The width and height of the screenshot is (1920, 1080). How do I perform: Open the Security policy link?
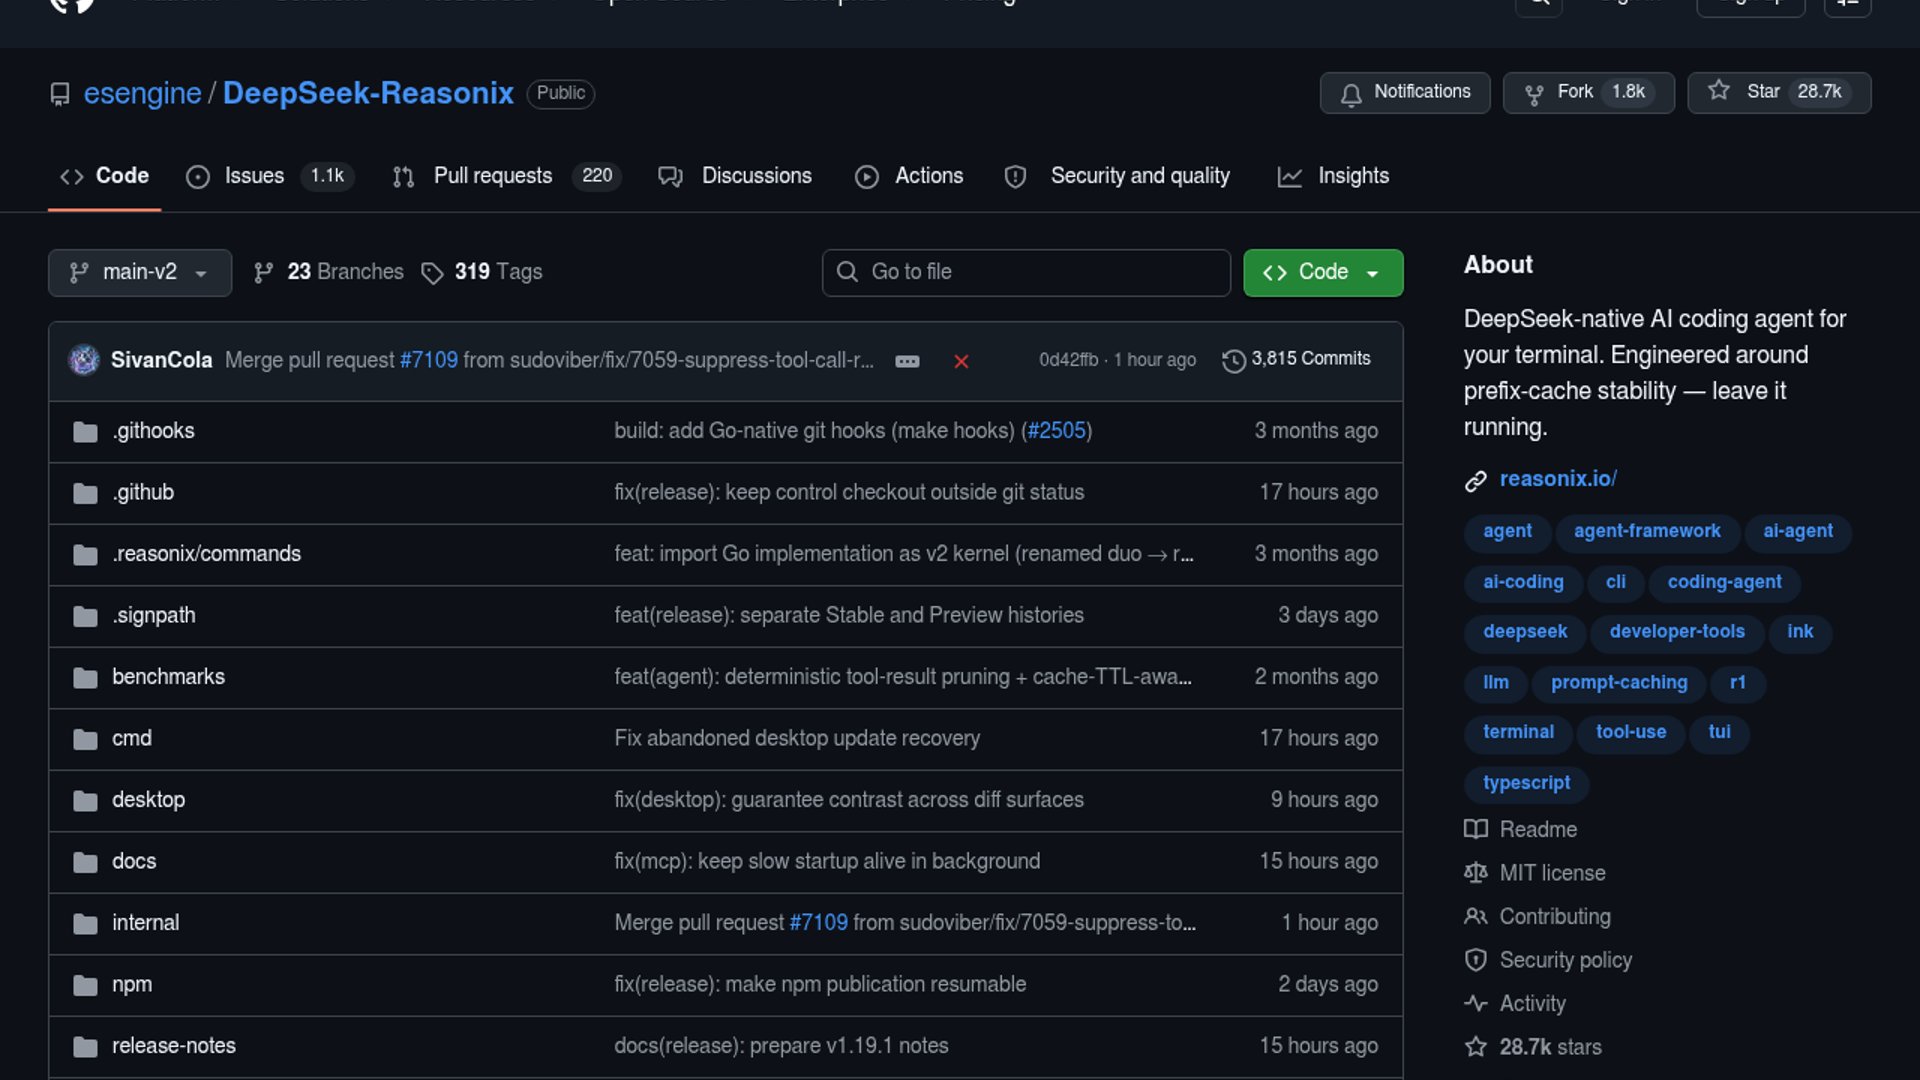(1548, 960)
